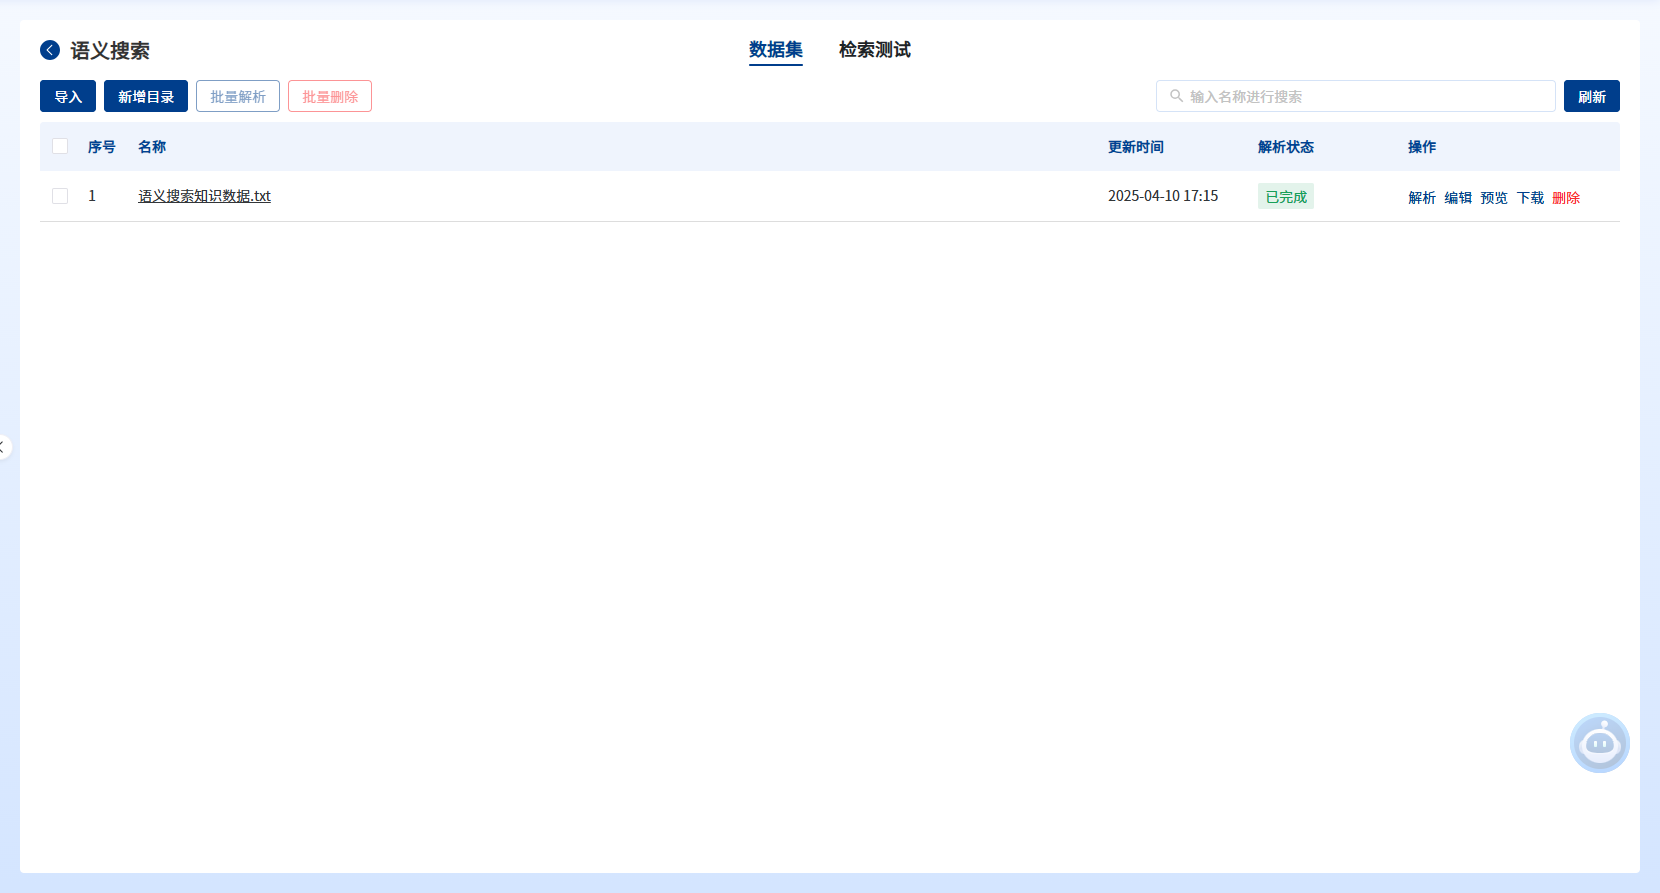The height and width of the screenshot is (893, 1660).
Task: Click the 批量删除 button
Action: (330, 96)
